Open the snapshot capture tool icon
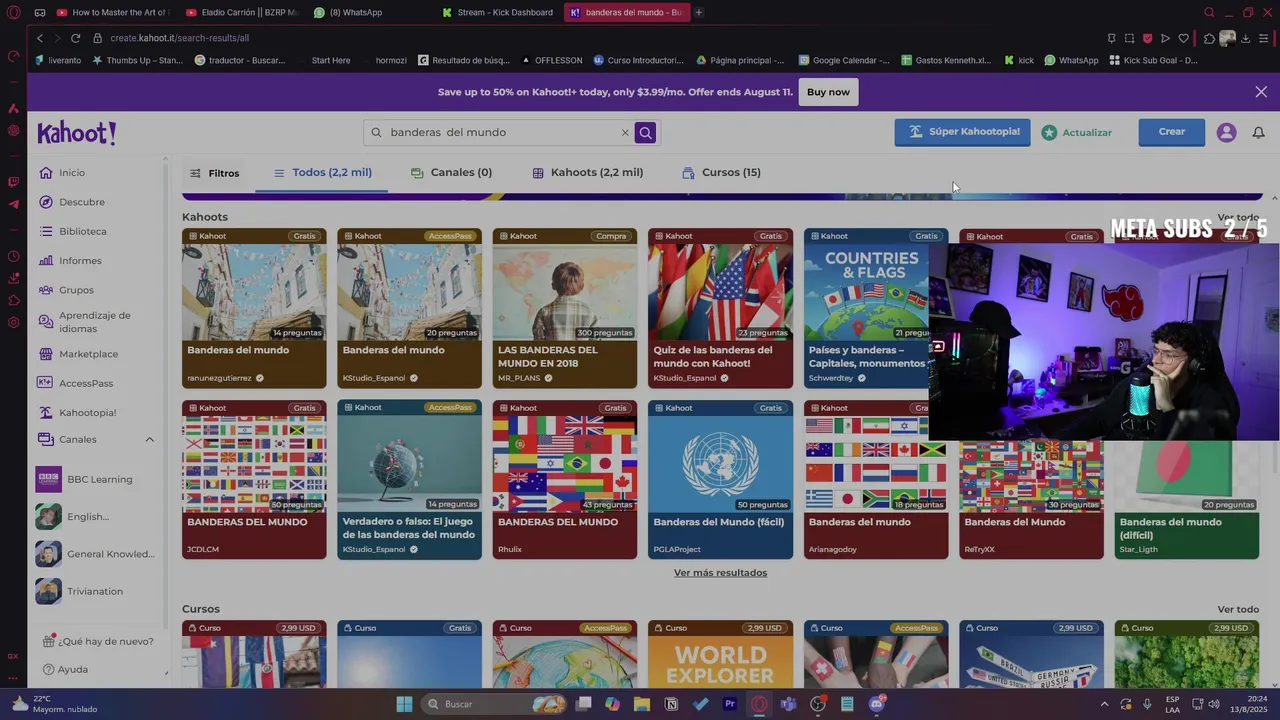The height and width of the screenshot is (720, 1280). click(1129, 38)
